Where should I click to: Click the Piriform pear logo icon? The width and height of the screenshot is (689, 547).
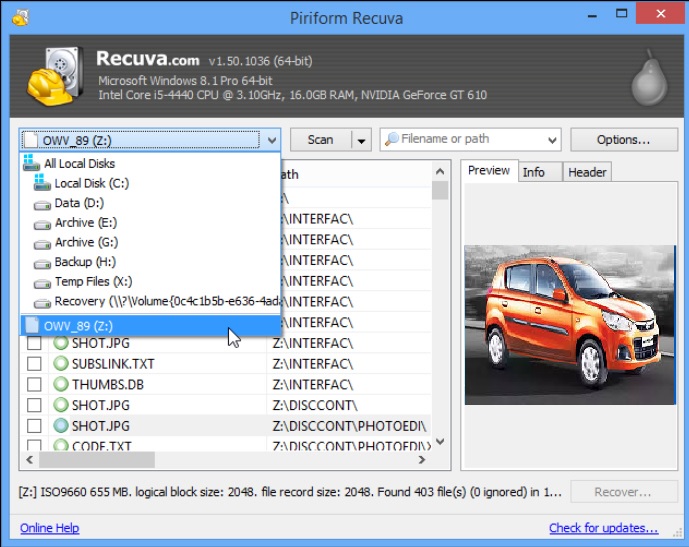pyautogui.click(x=648, y=76)
